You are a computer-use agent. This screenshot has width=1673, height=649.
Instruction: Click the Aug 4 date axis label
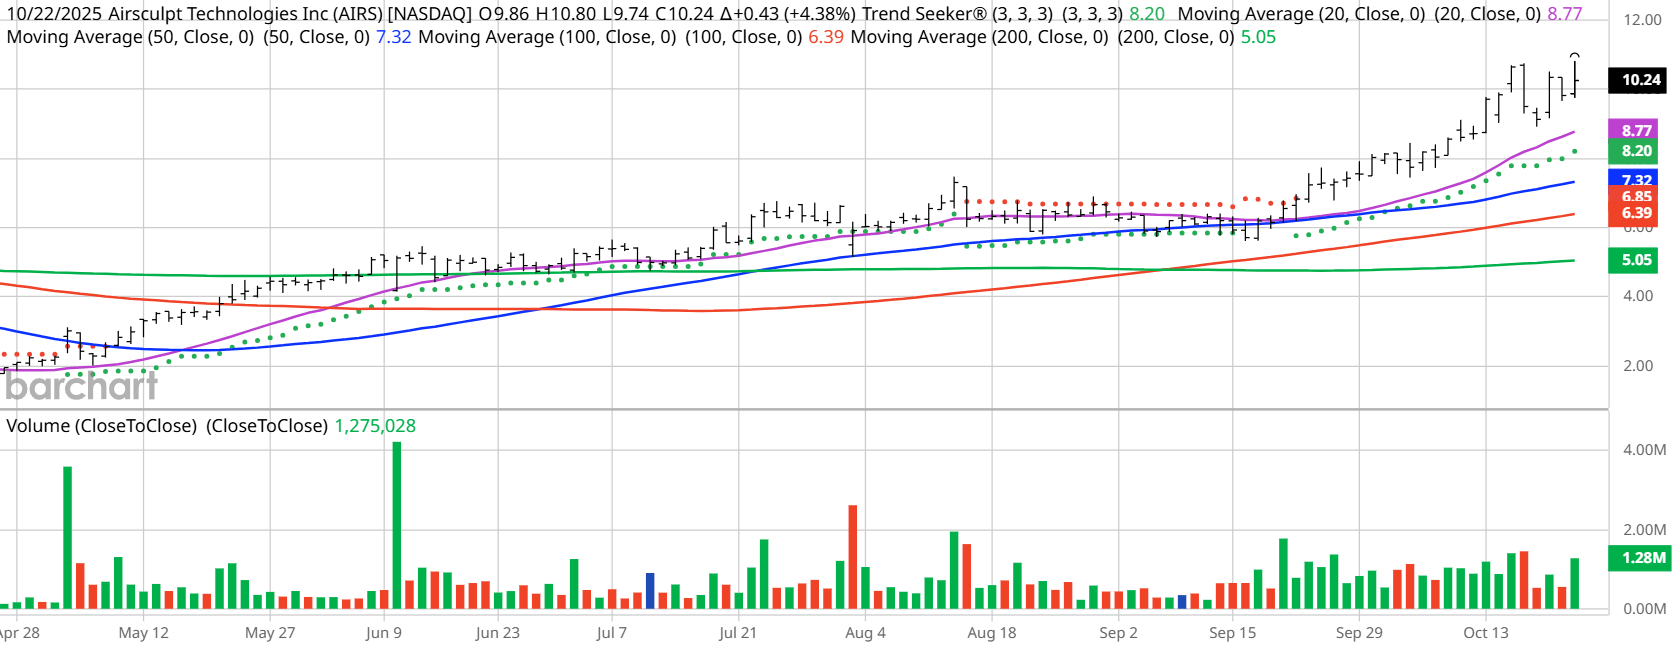(x=865, y=632)
